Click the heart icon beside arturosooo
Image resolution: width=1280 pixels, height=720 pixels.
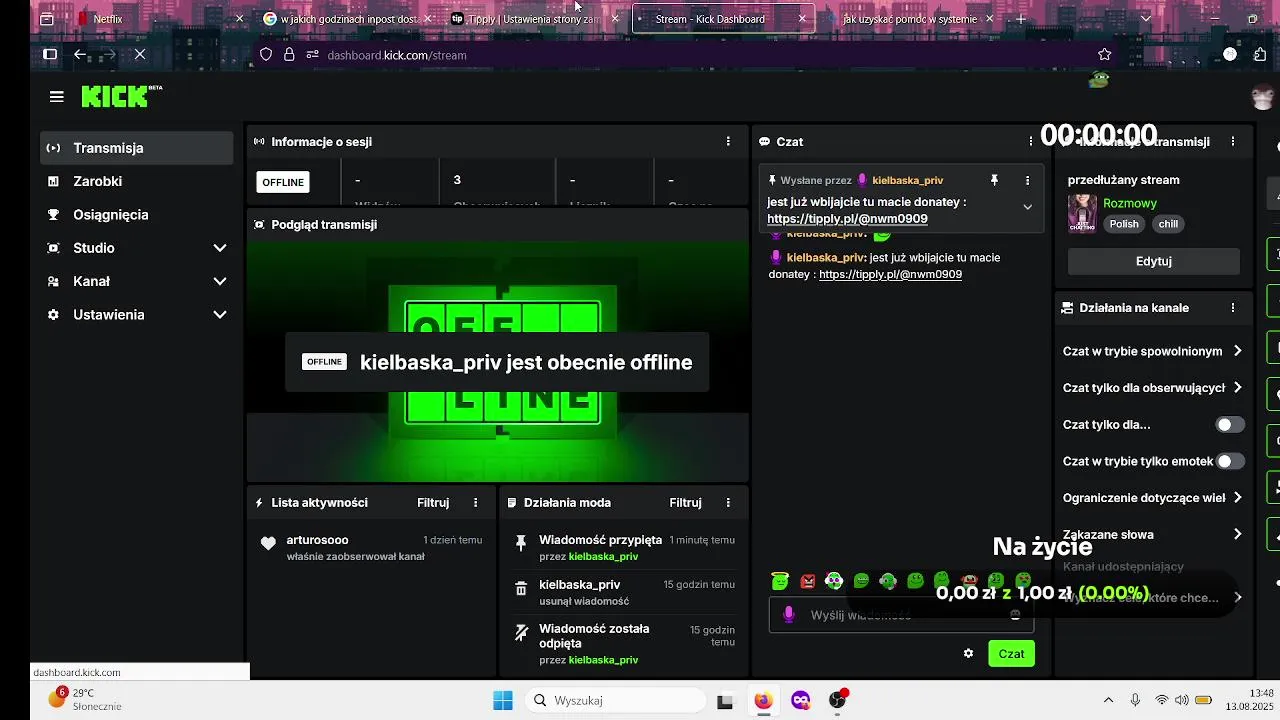[x=268, y=544]
